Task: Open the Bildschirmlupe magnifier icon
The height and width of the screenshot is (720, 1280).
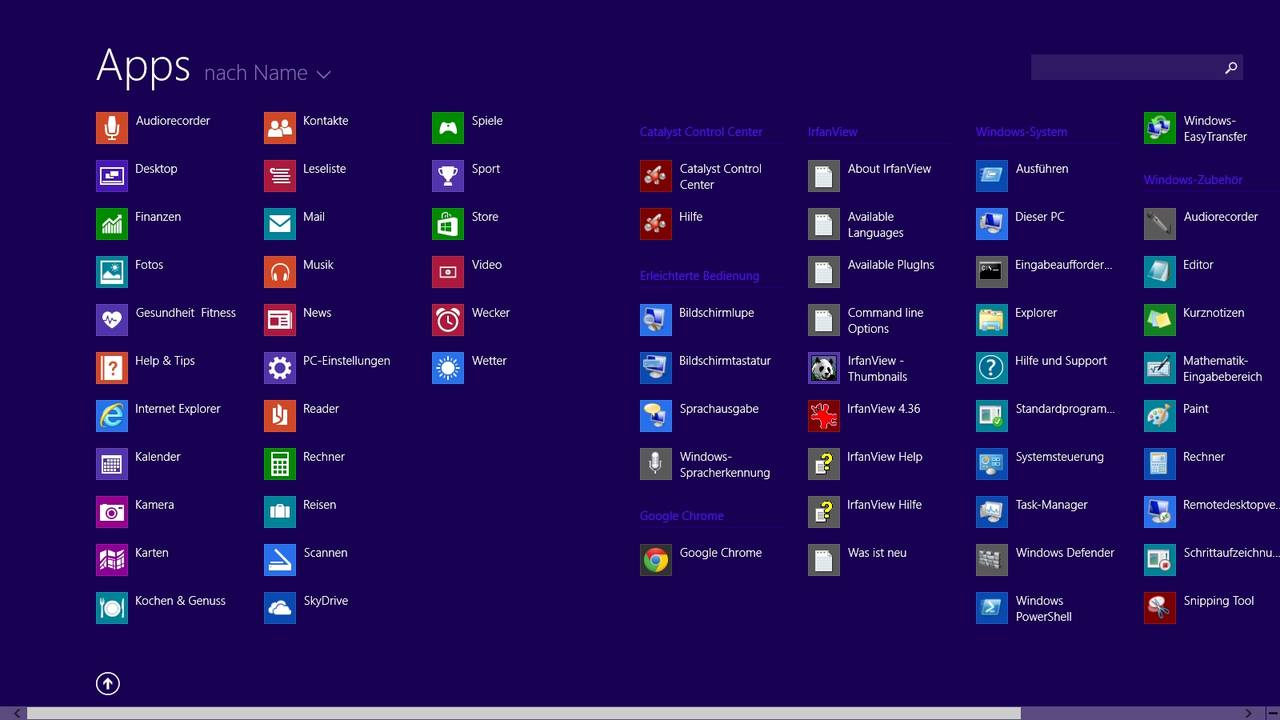Action: [656, 320]
